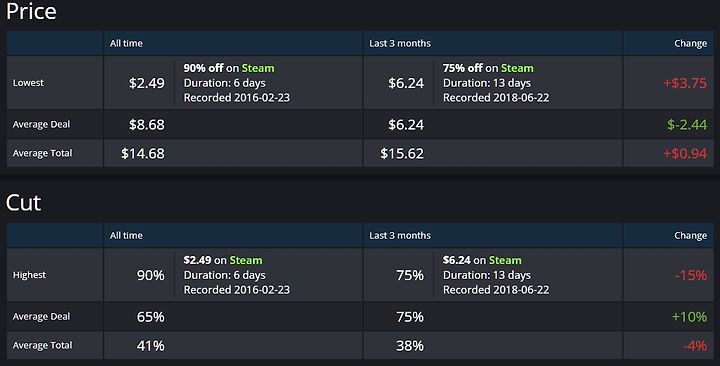This screenshot has width=720, height=366.
Task: Select the $-2.44 average deal change
Action: (687, 124)
